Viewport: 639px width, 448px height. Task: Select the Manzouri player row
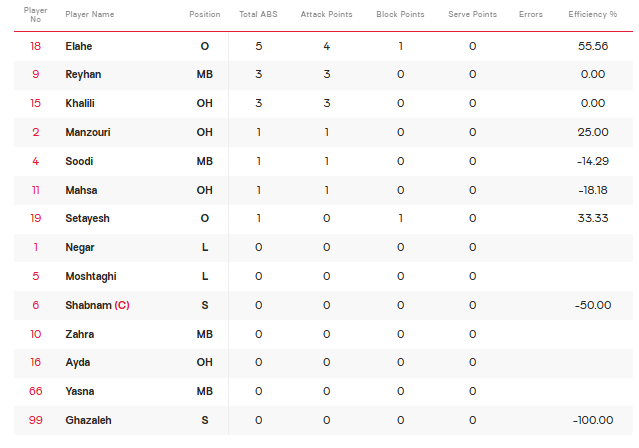(x=323, y=132)
